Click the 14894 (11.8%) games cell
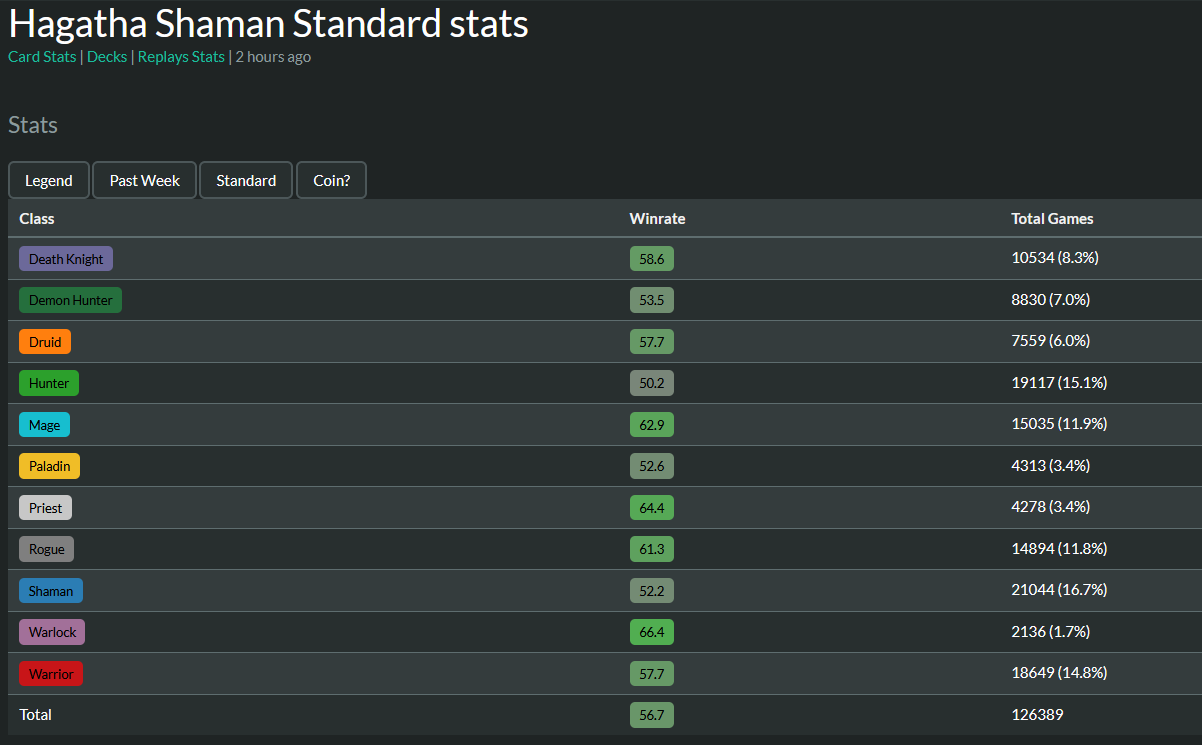The image size is (1202, 745). 1059,548
